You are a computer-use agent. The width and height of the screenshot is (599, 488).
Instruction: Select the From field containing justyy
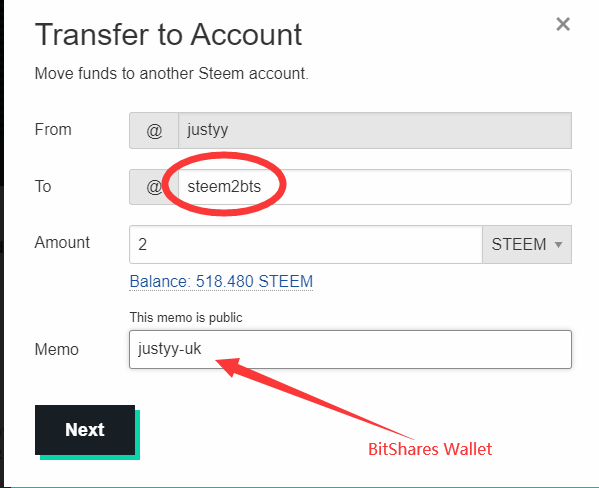(x=375, y=130)
